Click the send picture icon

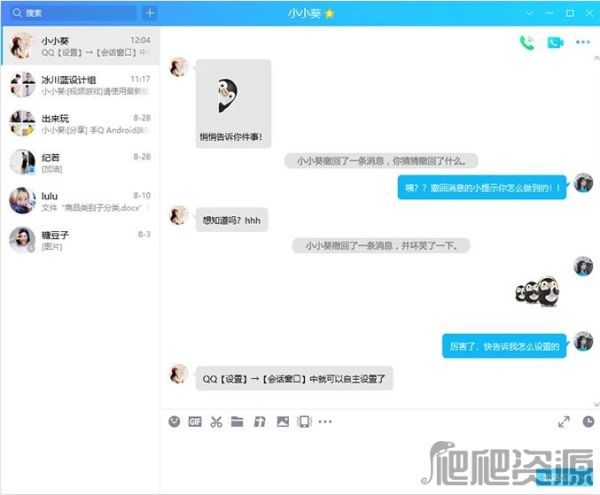[283, 422]
